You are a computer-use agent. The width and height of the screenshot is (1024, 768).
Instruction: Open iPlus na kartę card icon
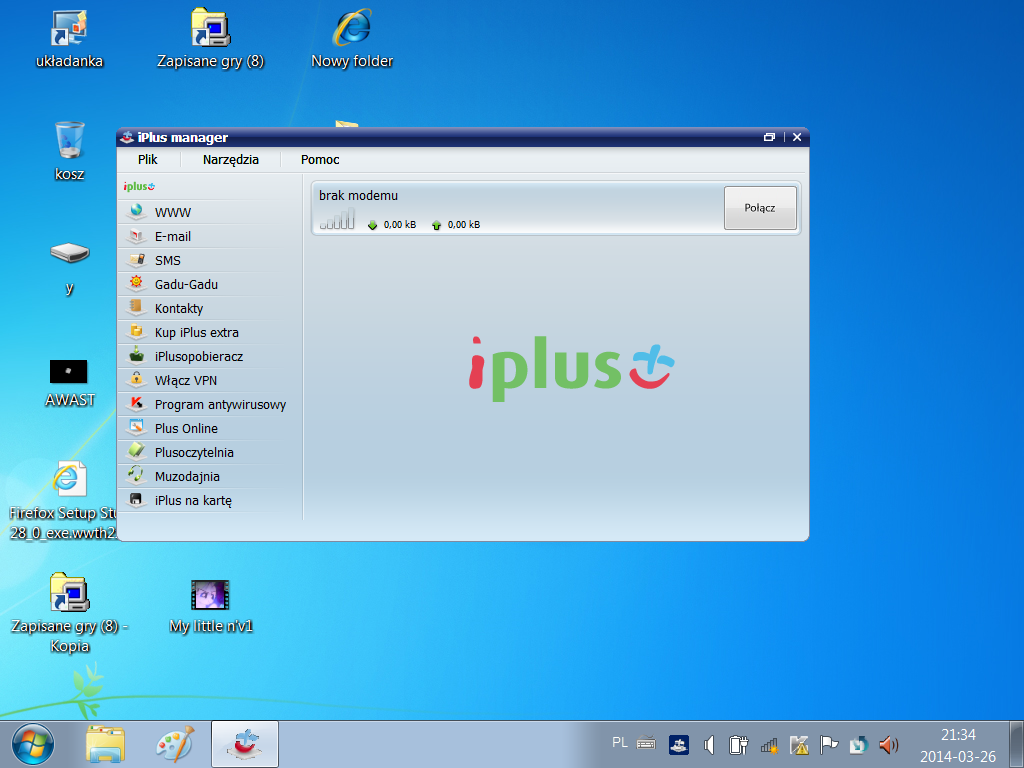click(136, 500)
